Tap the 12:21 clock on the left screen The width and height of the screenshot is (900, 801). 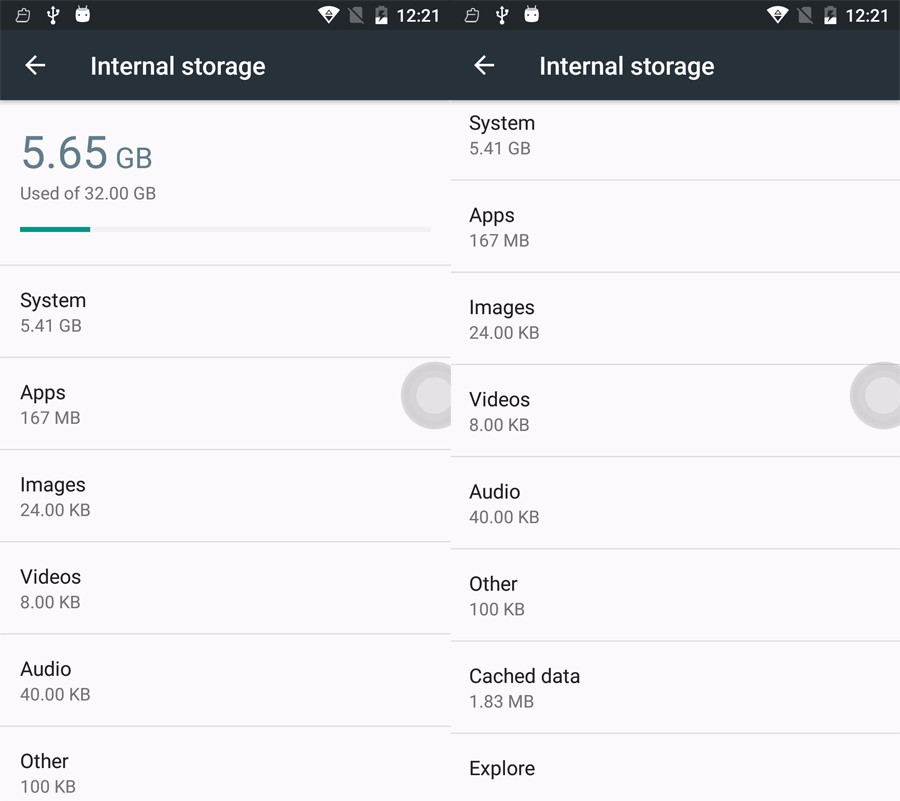pos(417,15)
